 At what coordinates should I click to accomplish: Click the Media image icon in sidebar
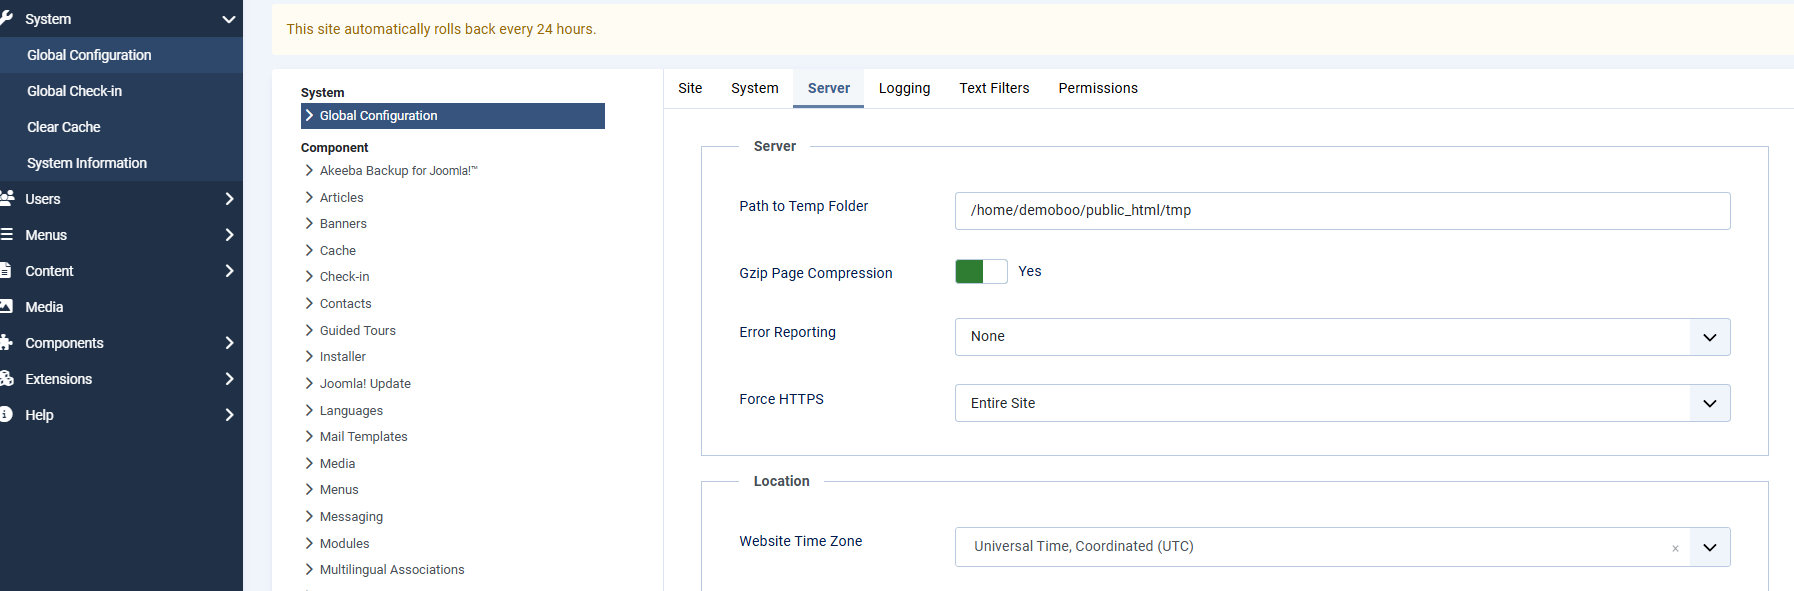[x=6, y=306]
